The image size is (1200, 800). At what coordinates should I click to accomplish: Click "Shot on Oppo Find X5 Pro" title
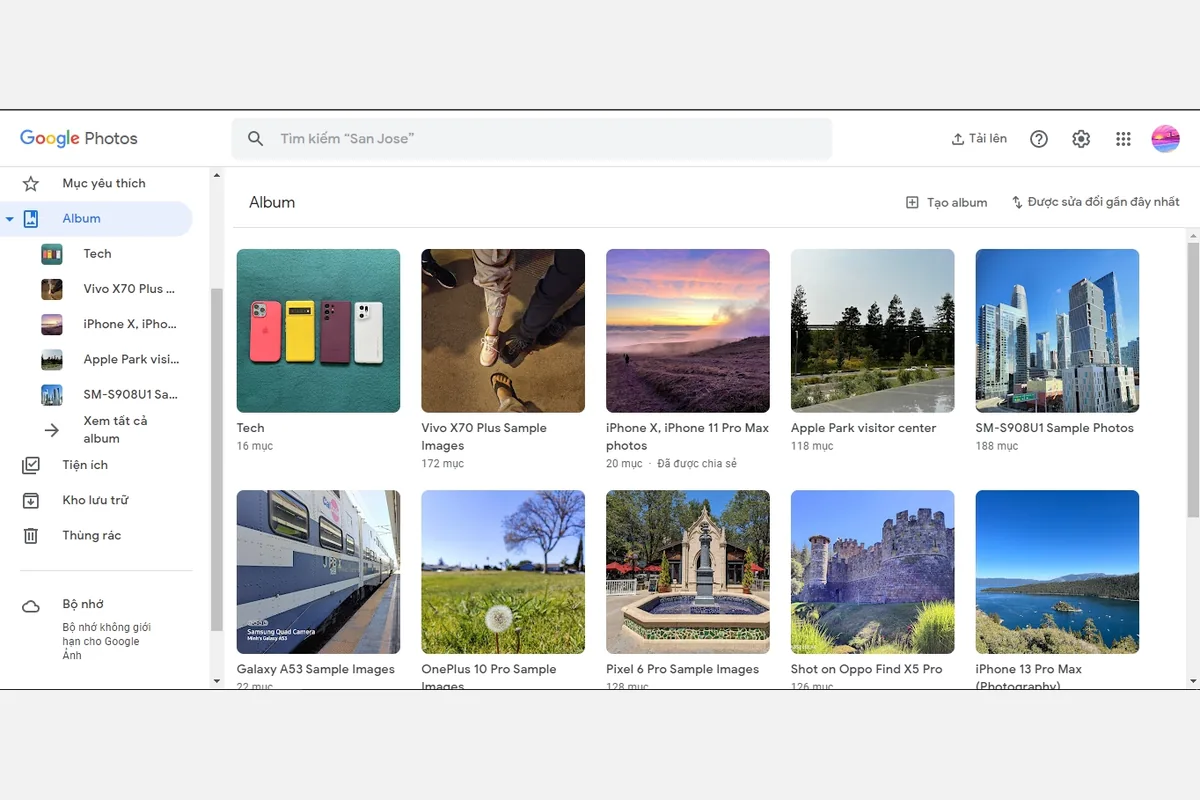click(867, 669)
